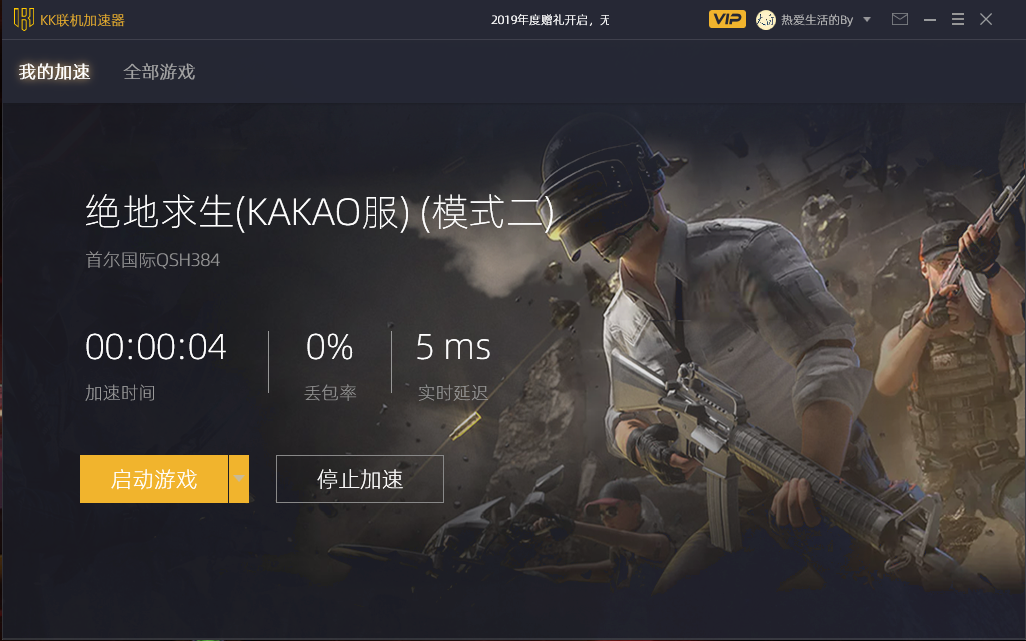Image resolution: width=1026 pixels, height=641 pixels.
Task: Switch to the 全部游戏 tab
Action: [159, 71]
